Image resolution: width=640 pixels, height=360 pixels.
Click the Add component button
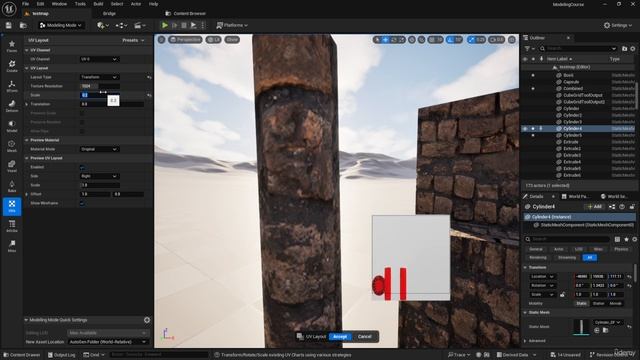[x=594, y=207]
